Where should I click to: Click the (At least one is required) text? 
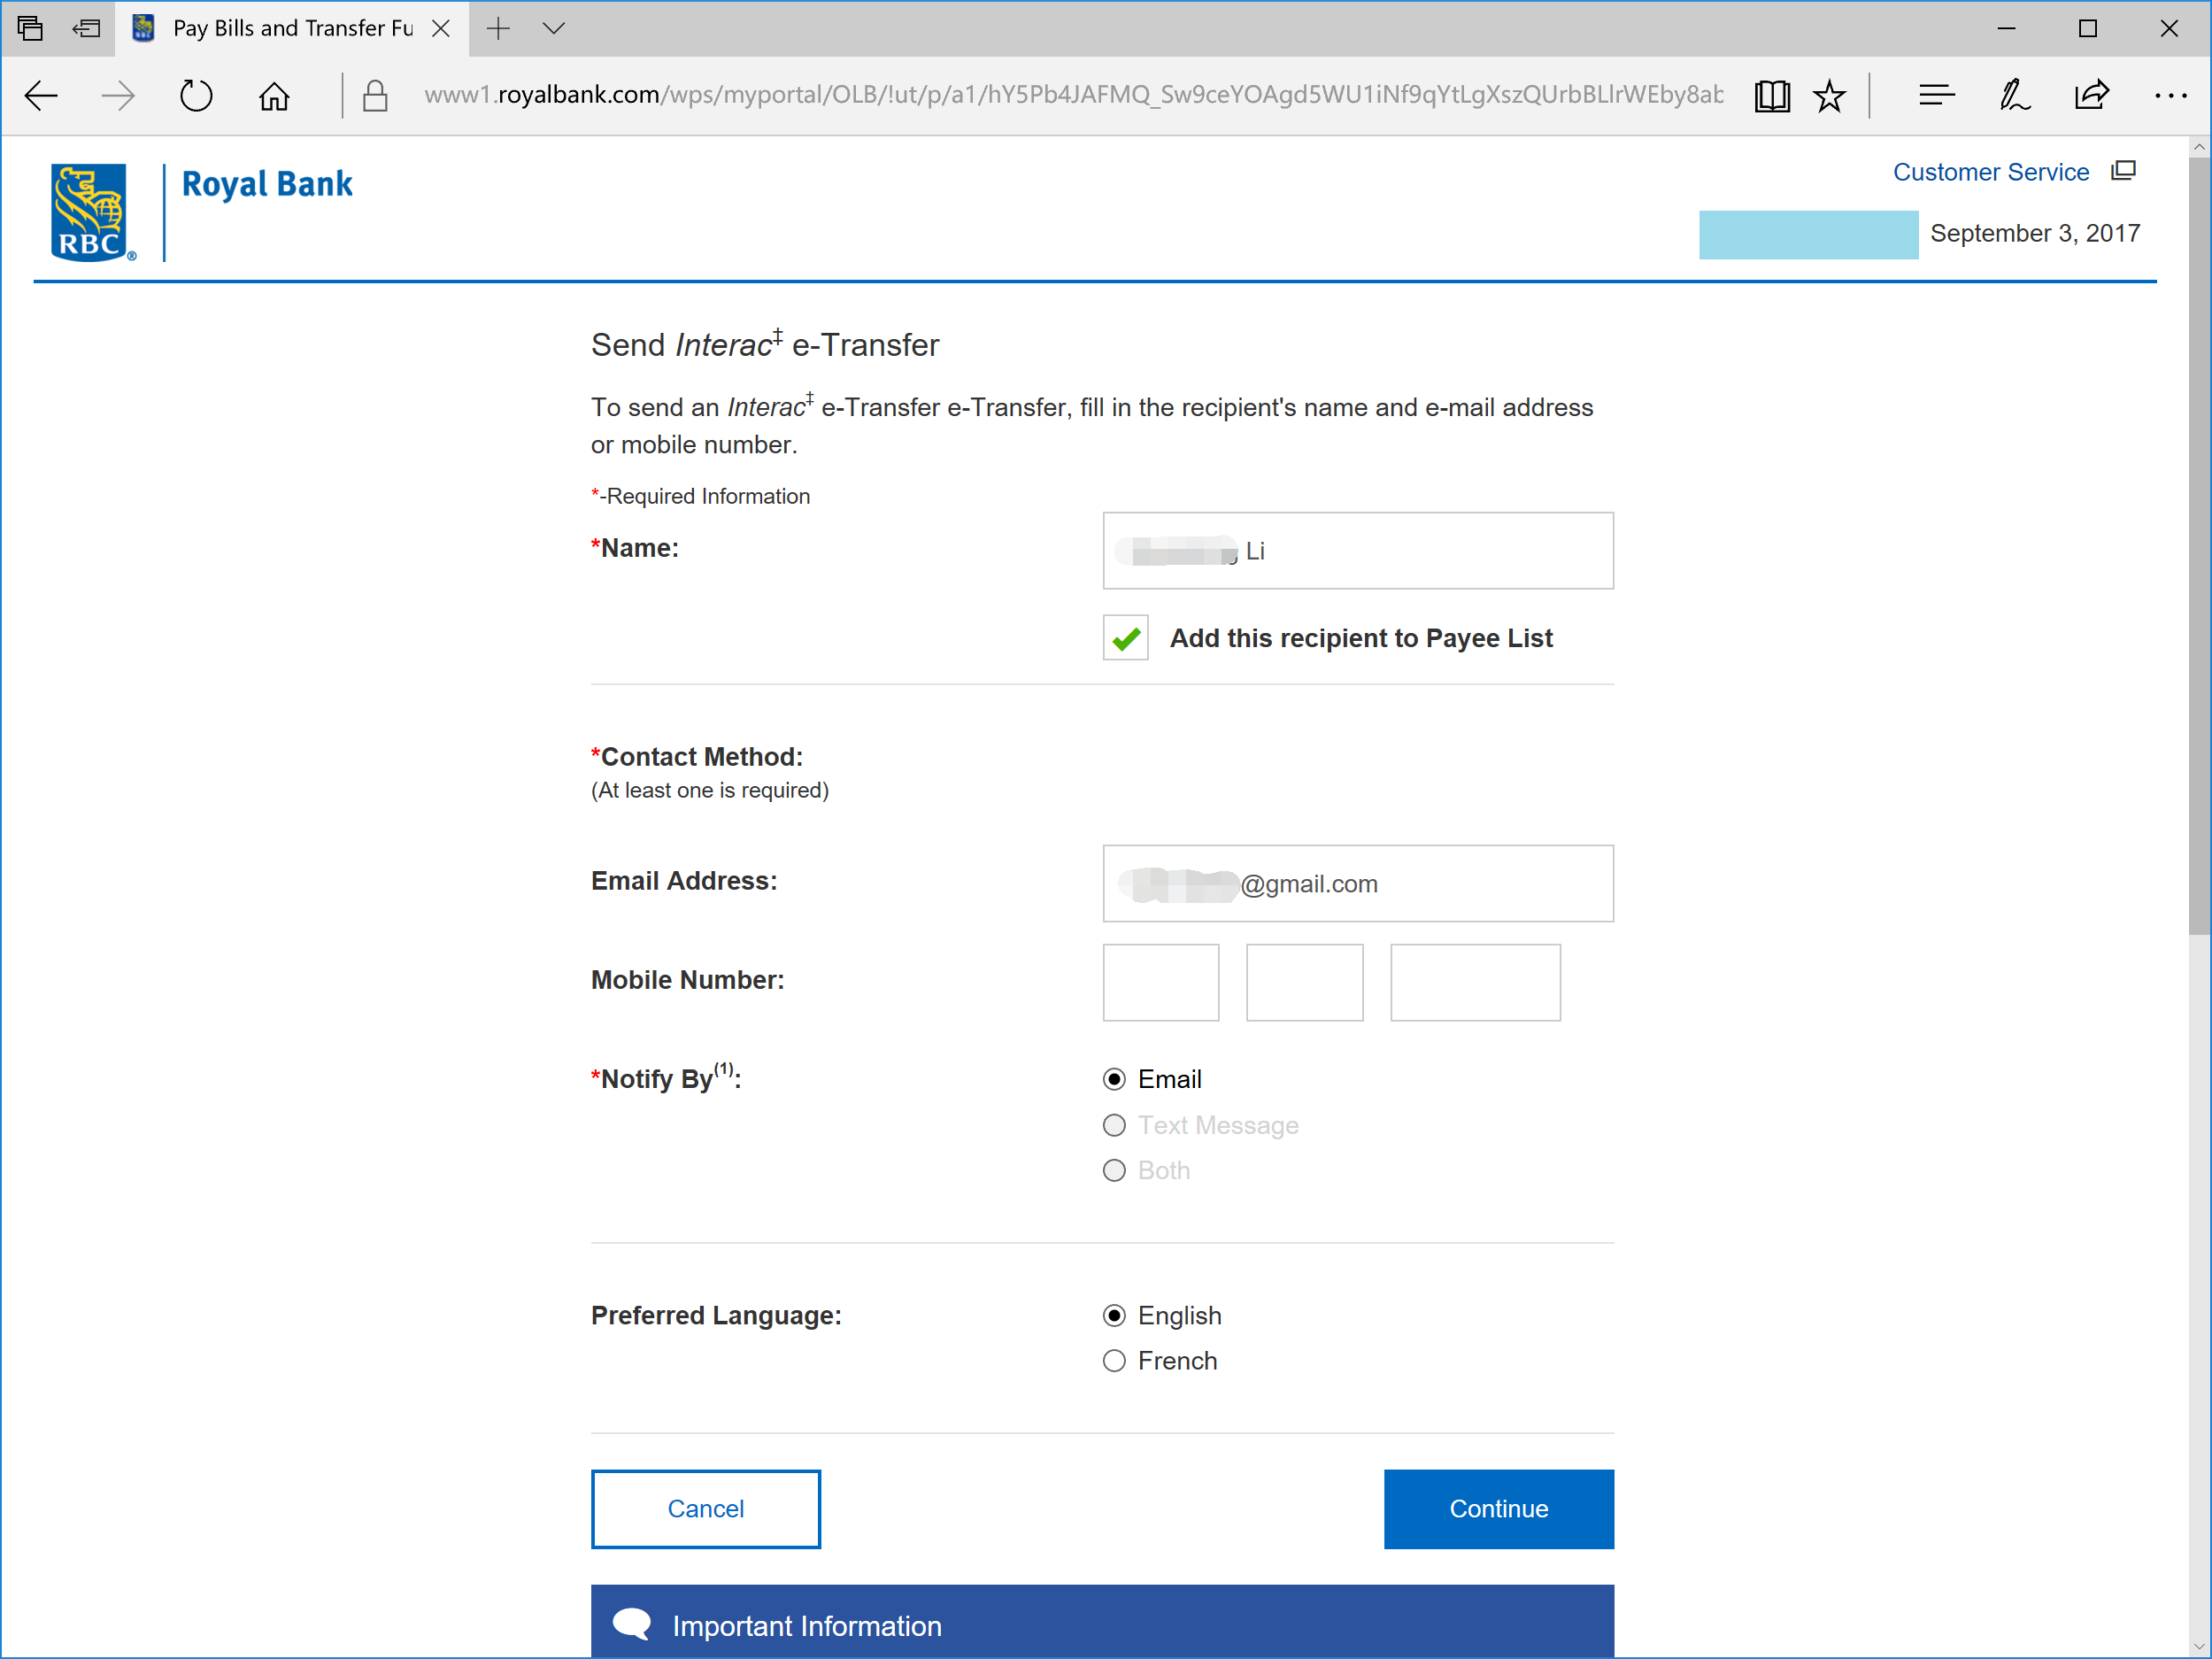[710, 790]
